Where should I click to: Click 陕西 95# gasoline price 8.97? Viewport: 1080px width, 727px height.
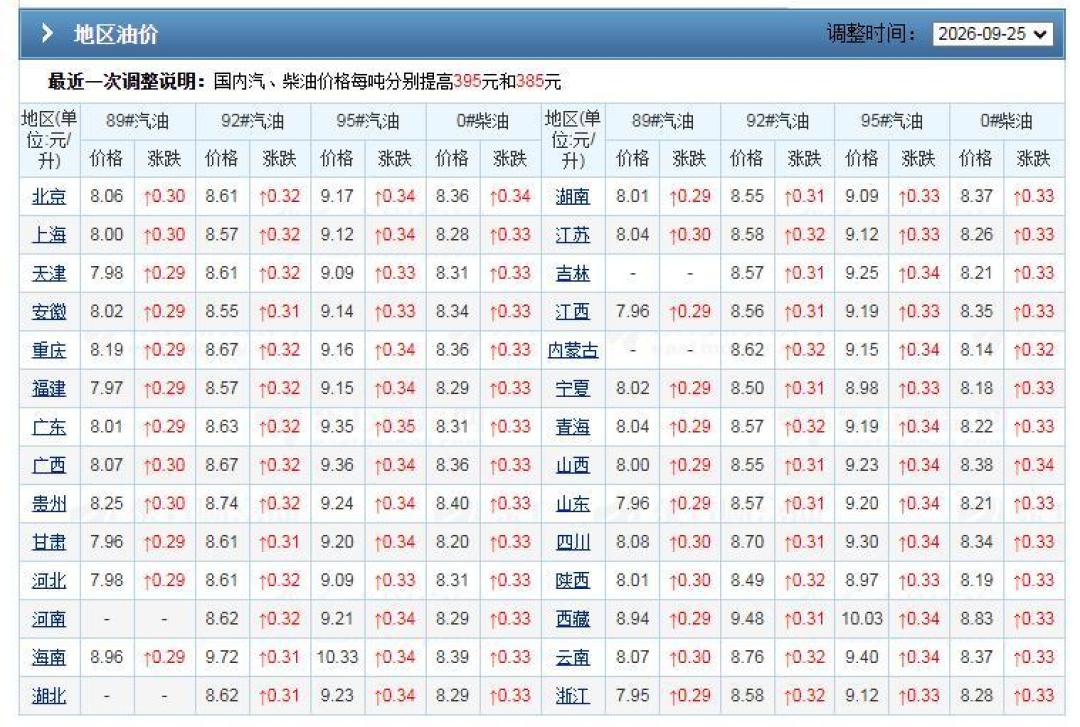(861, 580)
